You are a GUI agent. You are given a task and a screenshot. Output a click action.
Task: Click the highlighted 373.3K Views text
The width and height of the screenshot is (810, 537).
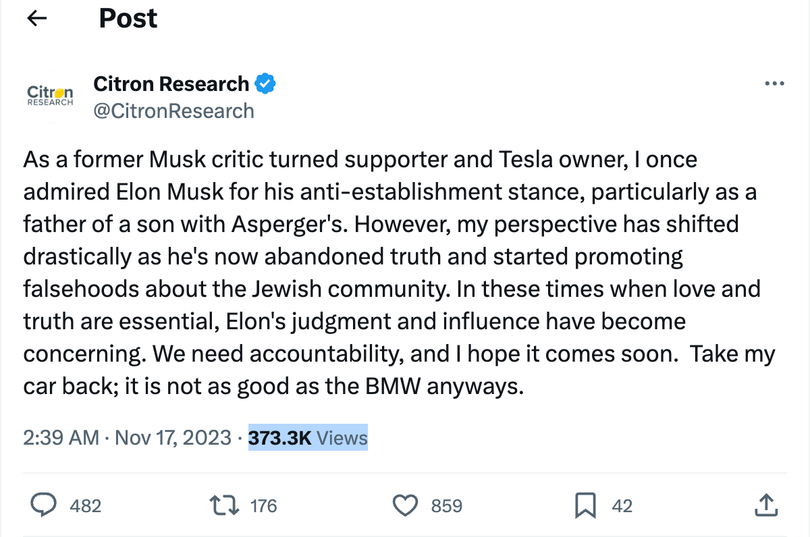tap(308, 437)
